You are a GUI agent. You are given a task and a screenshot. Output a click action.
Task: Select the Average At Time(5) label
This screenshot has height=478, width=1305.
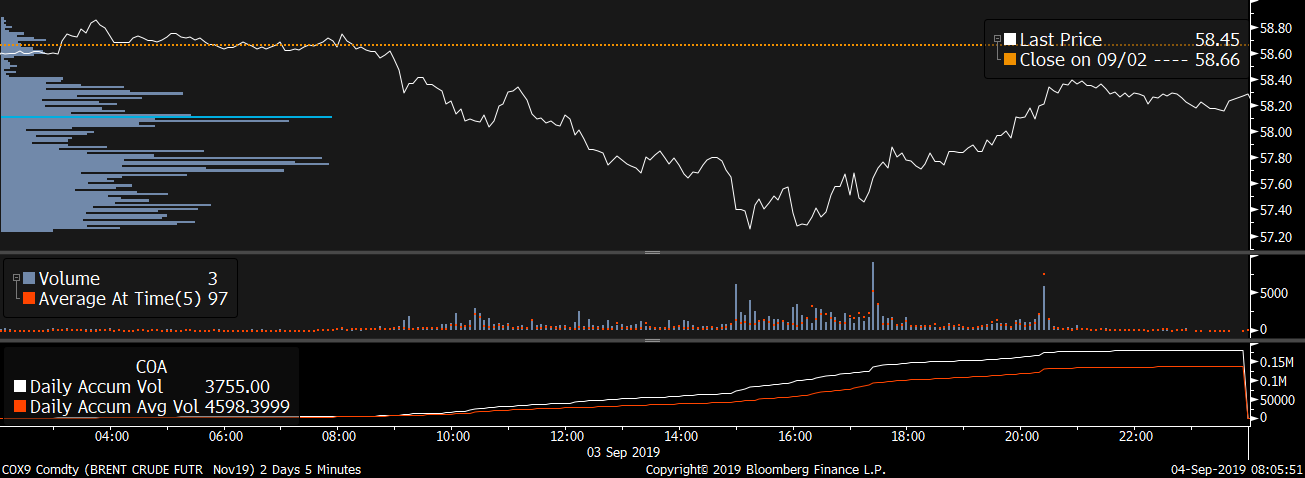tap(120, 298)
